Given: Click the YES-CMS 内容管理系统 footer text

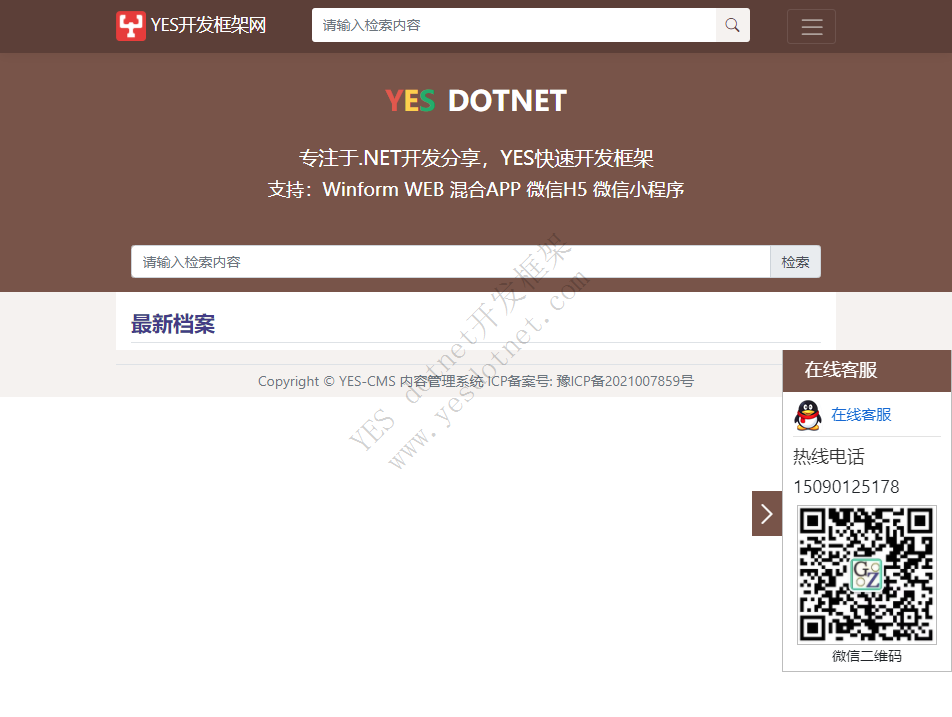Looking at the screenshot, I should coord(411,381).
